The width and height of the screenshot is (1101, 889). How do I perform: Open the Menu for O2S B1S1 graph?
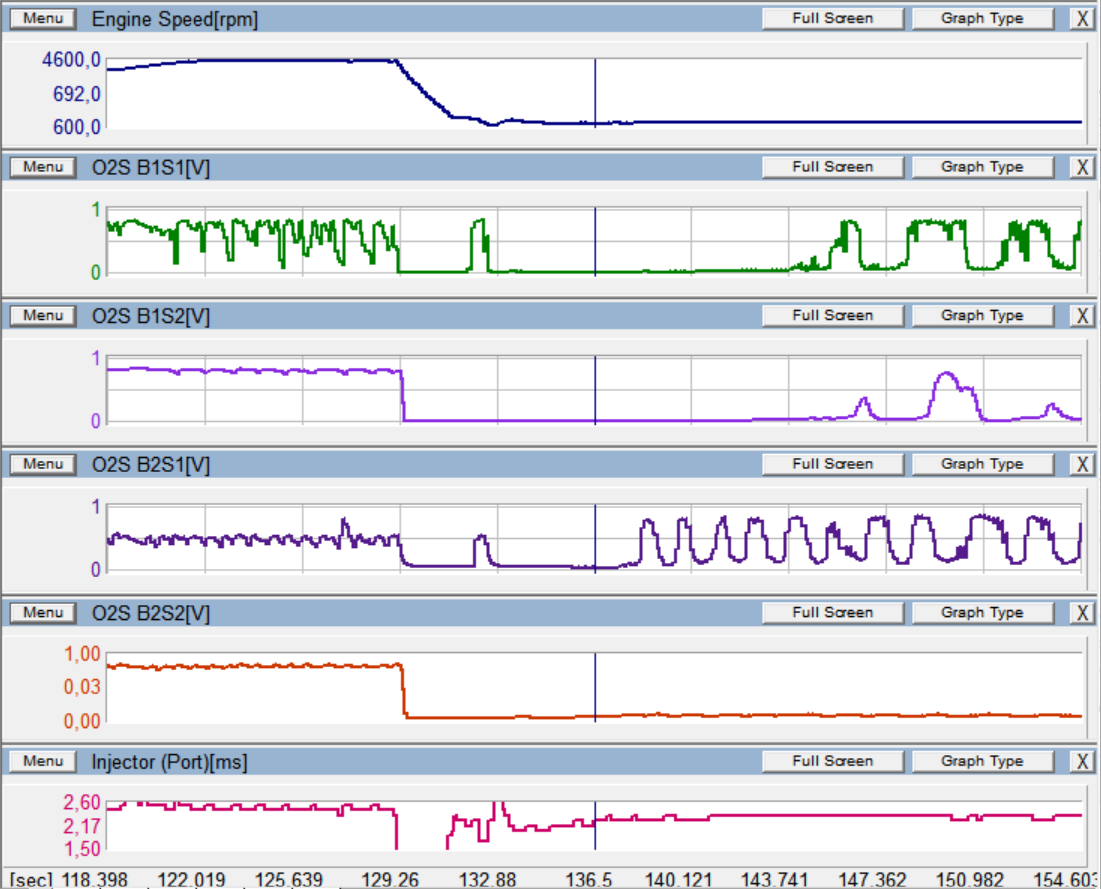point(42,167)
